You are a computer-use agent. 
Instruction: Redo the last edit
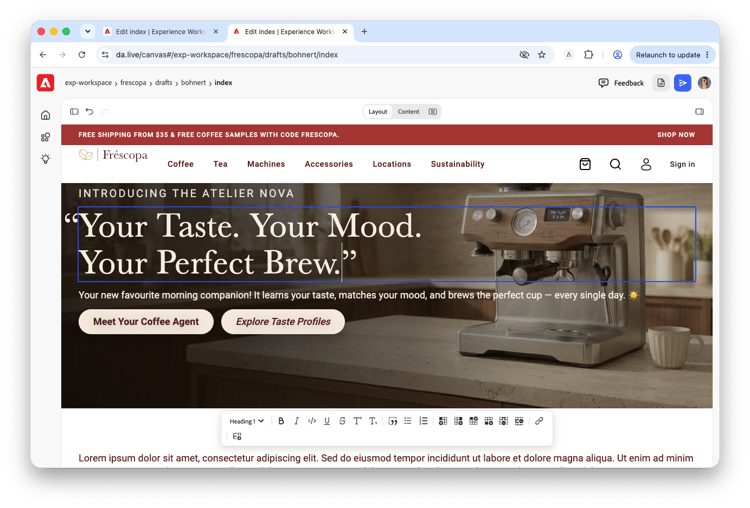[x=105, y=111]
